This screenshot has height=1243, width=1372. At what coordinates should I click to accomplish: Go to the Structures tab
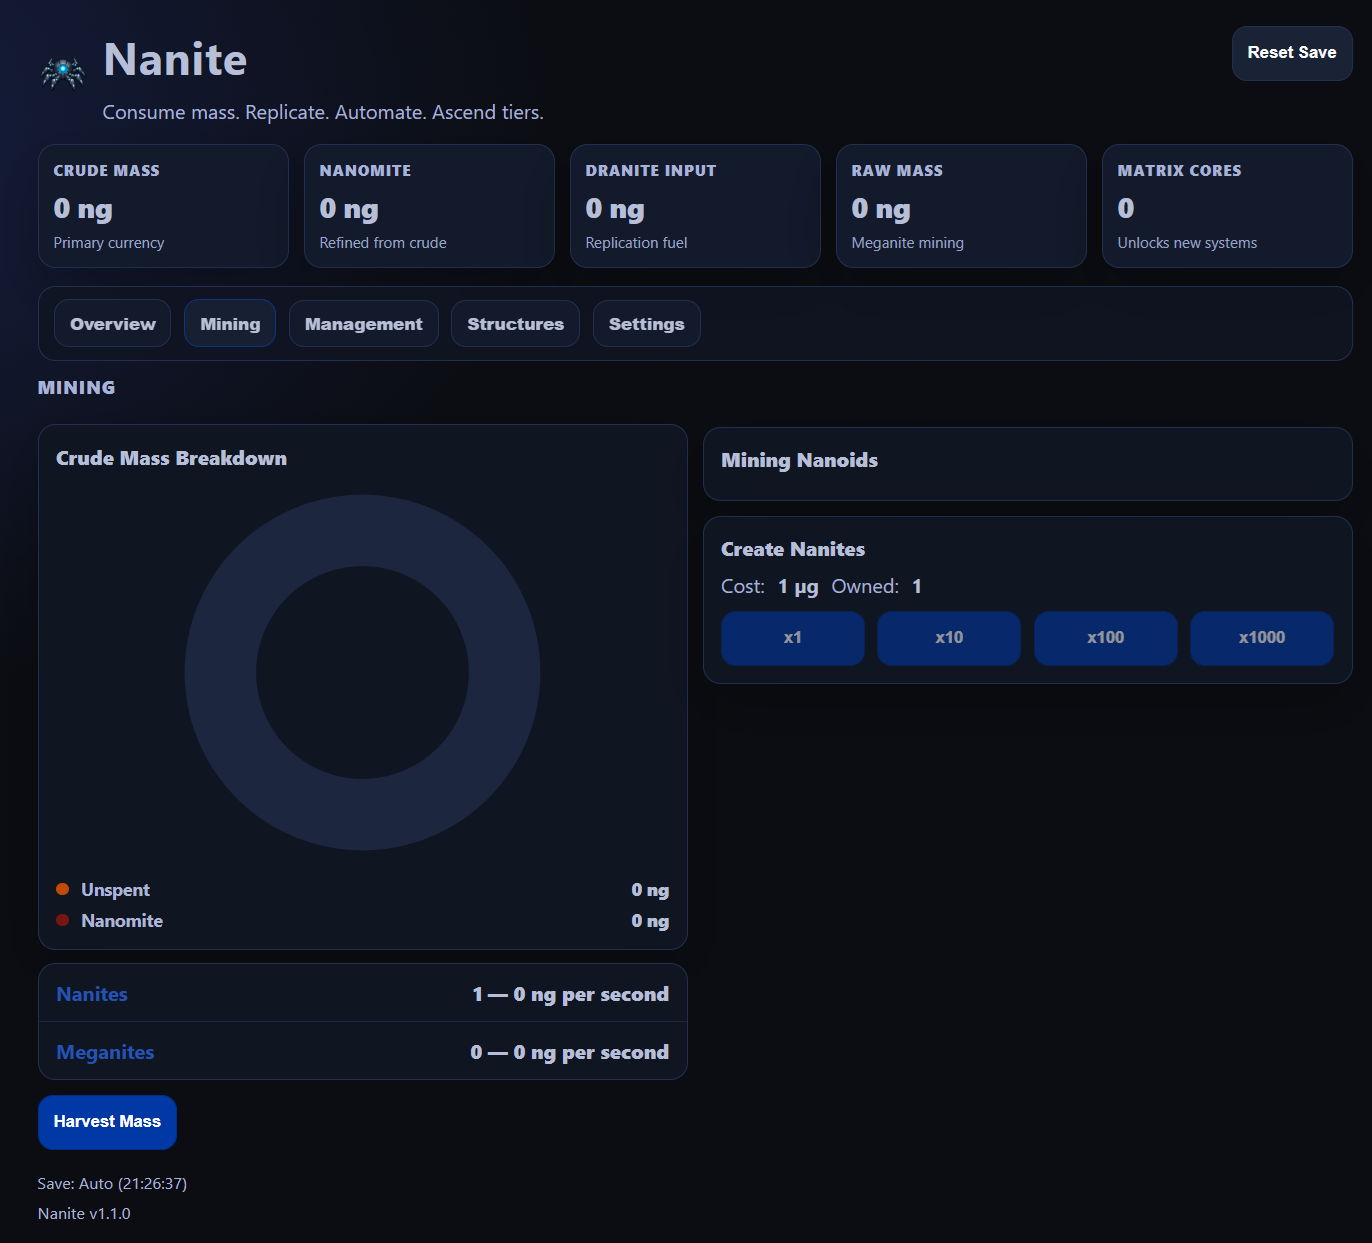[515, 324]
